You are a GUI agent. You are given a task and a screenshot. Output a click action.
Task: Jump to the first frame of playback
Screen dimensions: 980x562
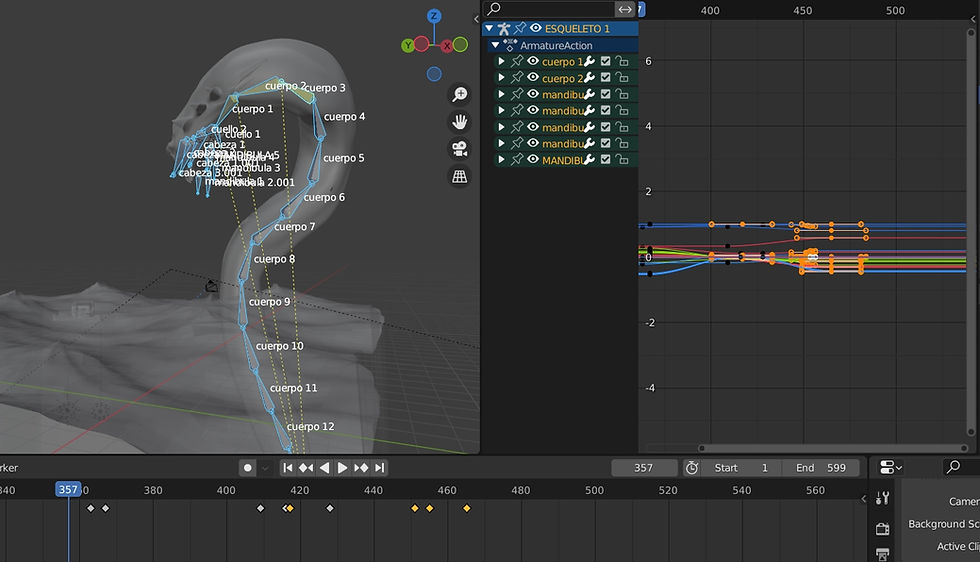[288, 468]
